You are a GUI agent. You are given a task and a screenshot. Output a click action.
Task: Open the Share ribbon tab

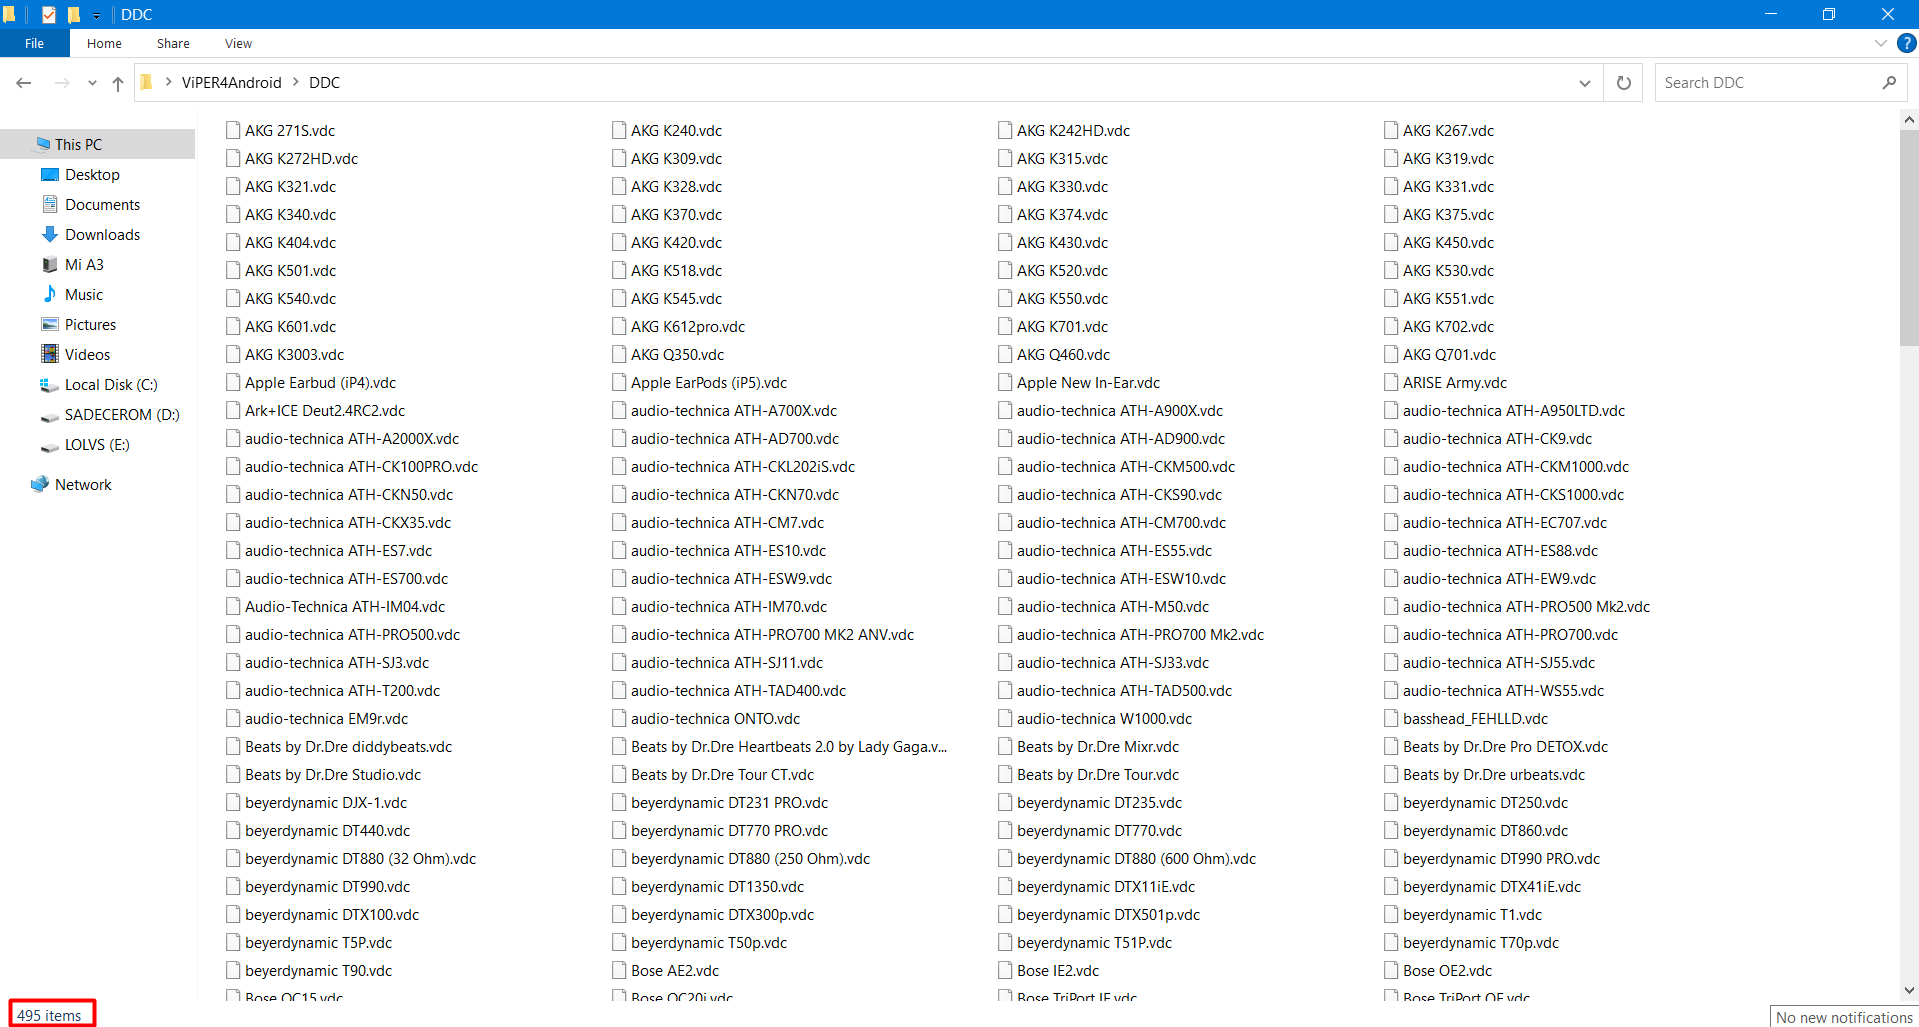[173, 43]
